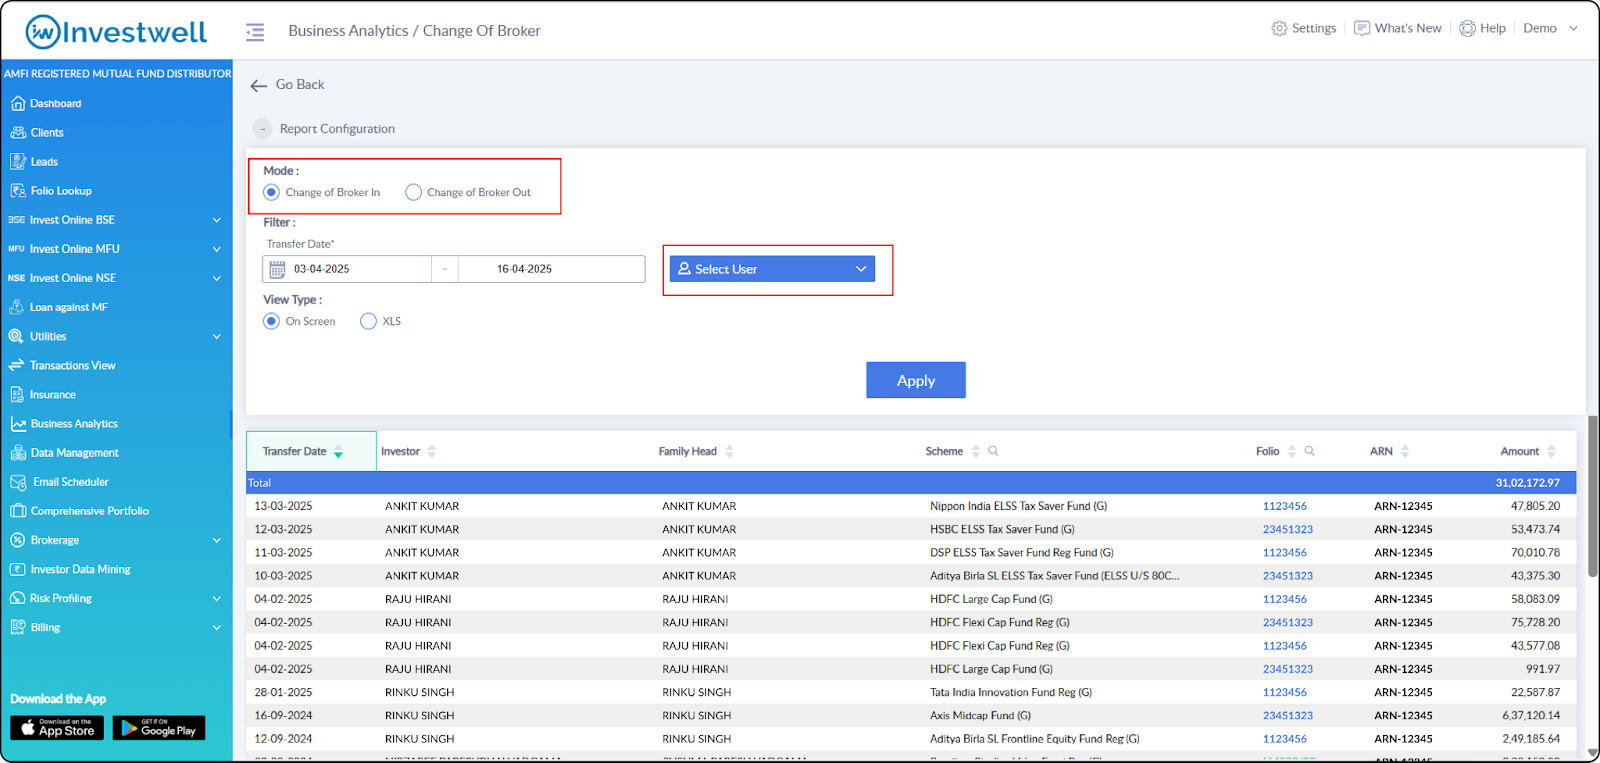Click the Dashboard home icon

[17, 103]
